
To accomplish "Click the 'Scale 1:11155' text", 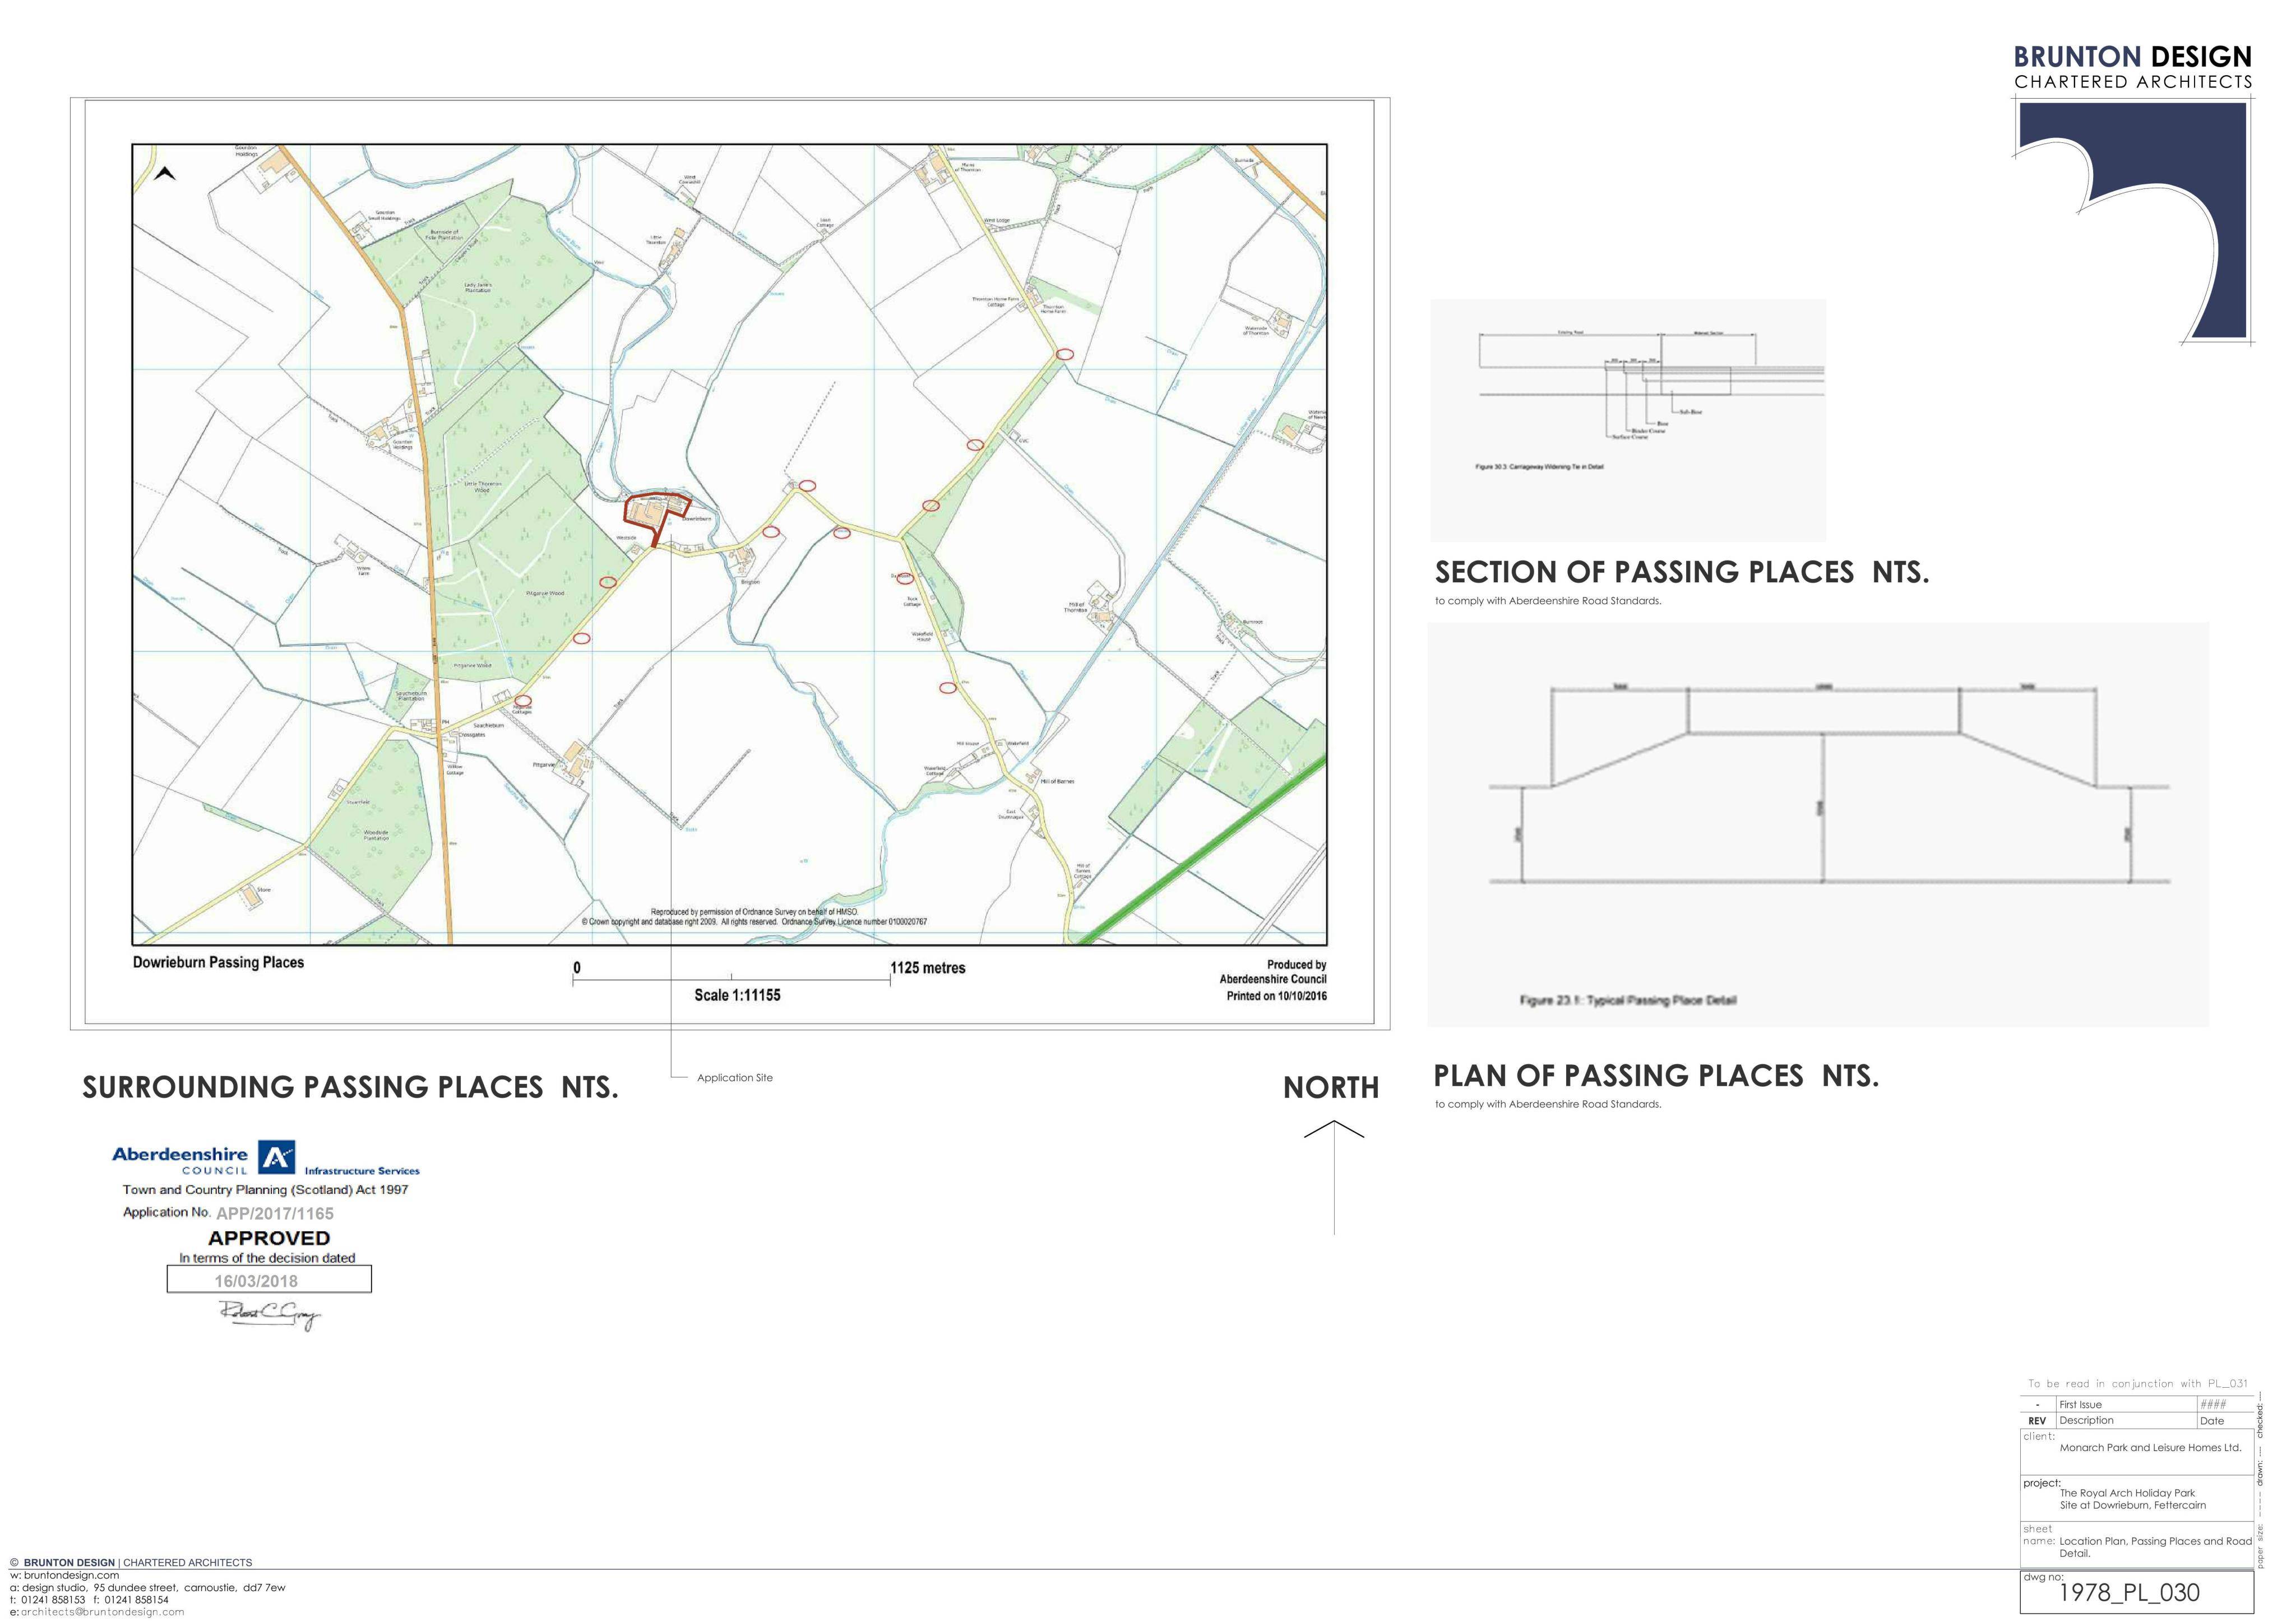I will point(737,995).
